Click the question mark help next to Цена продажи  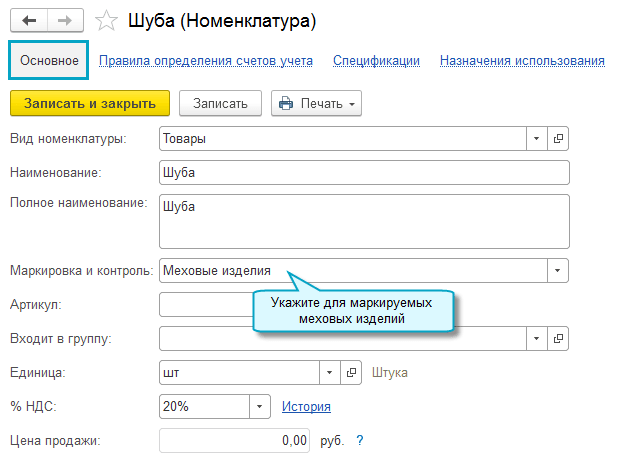coord(360,440)
